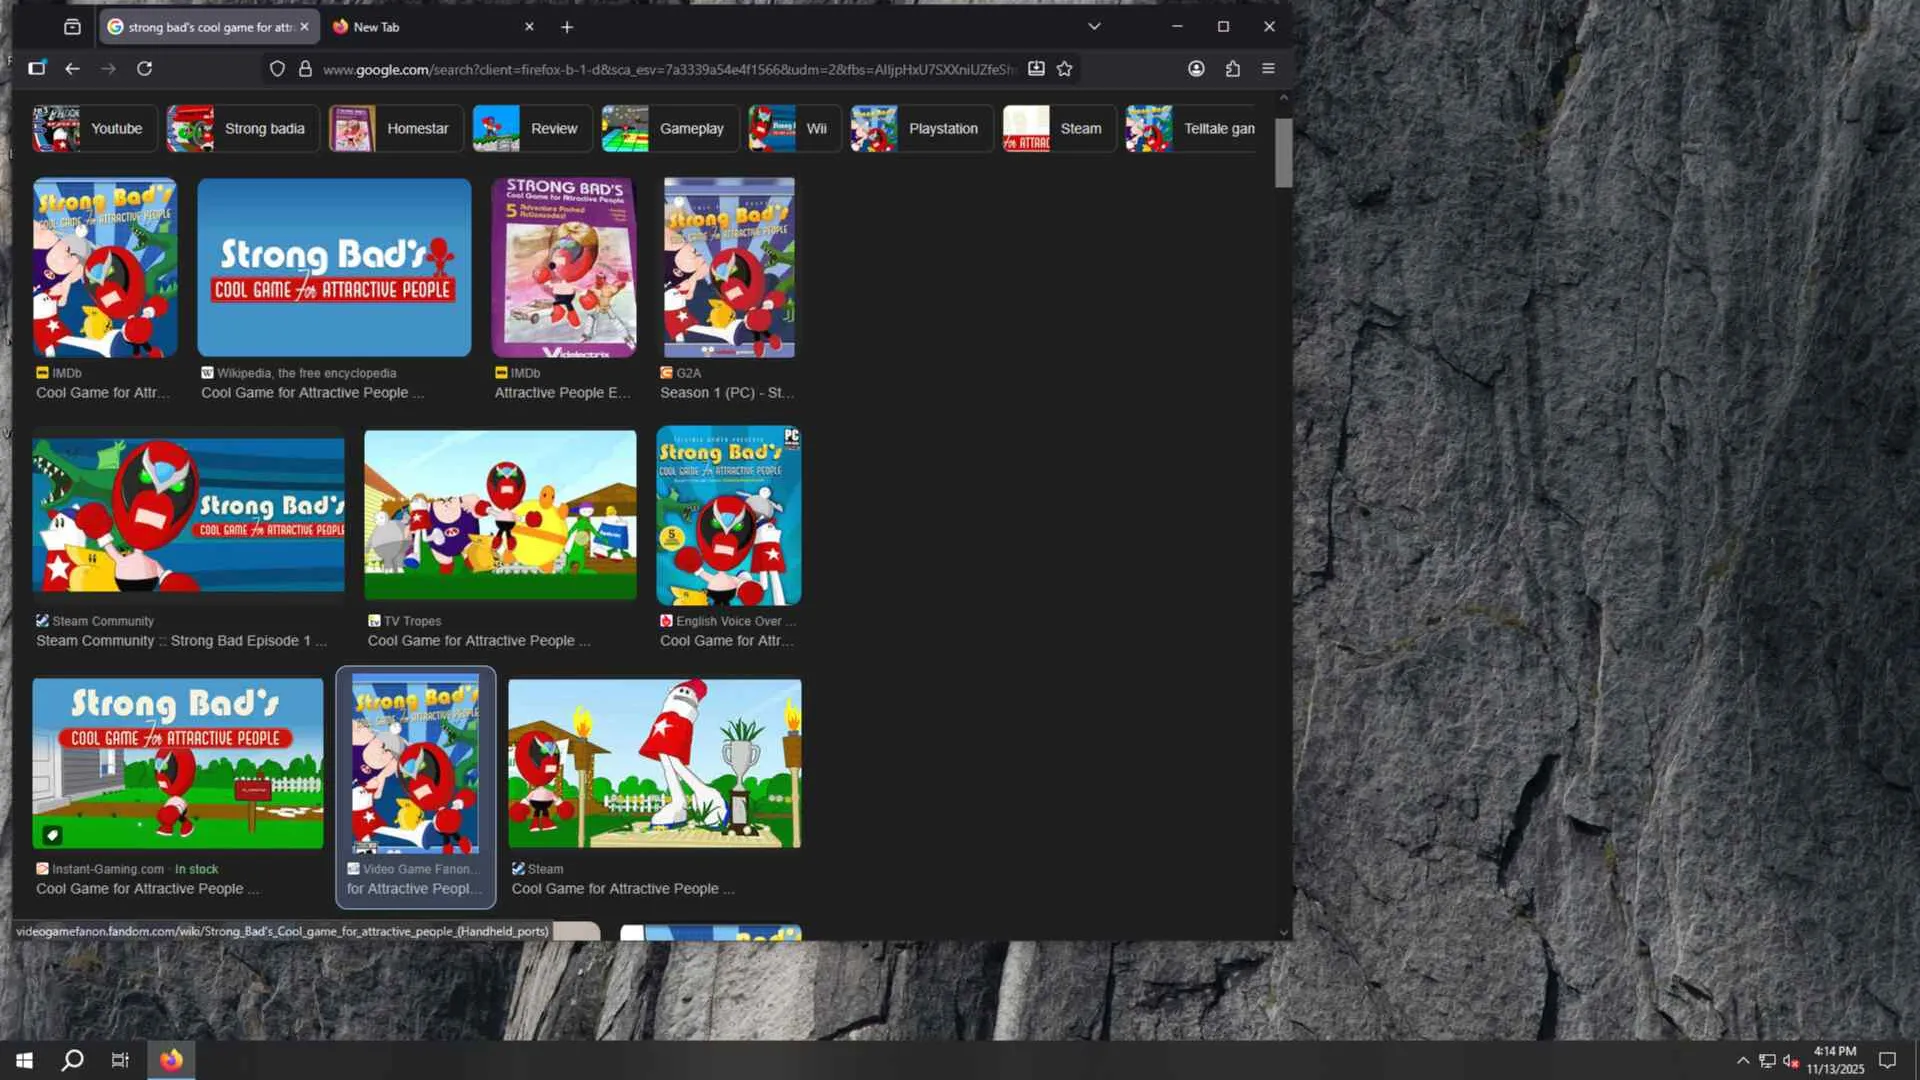Go back using the back arrow
Viewport: 1920px width, 1080px height.
(x=72, y=69)
